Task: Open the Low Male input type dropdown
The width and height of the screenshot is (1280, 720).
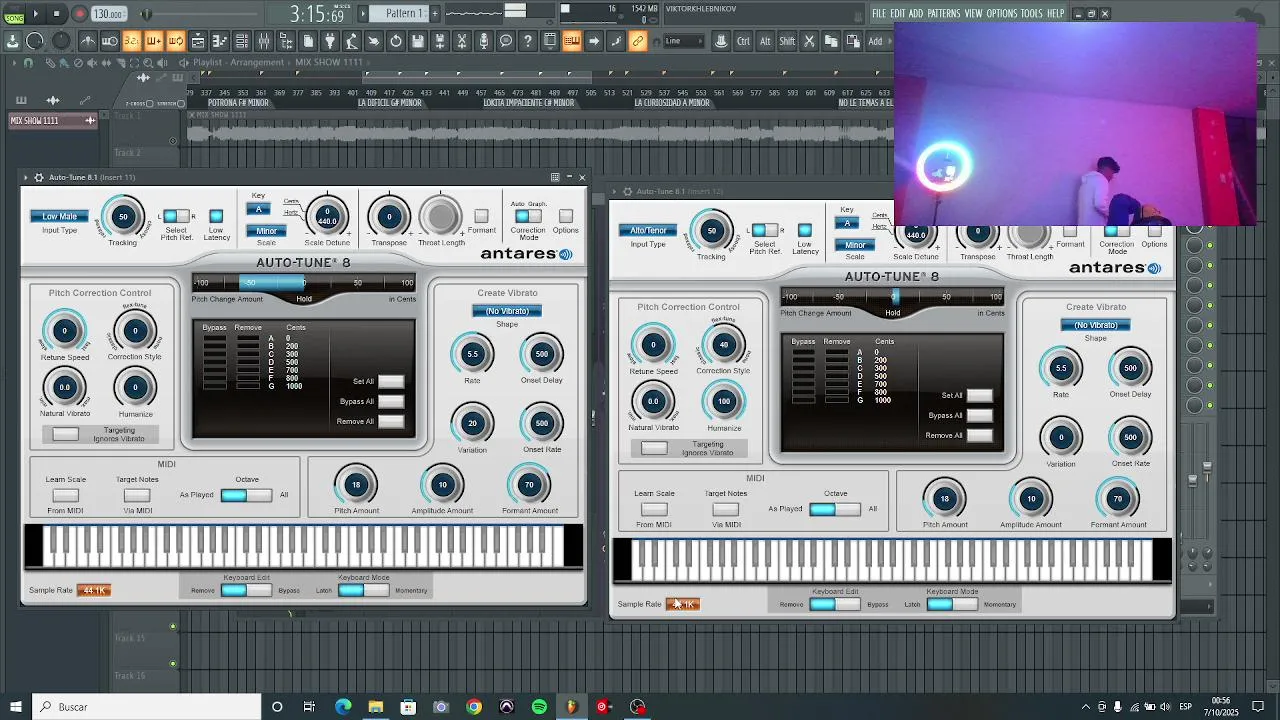Action: pyautogui.click(x=59, y=216)
